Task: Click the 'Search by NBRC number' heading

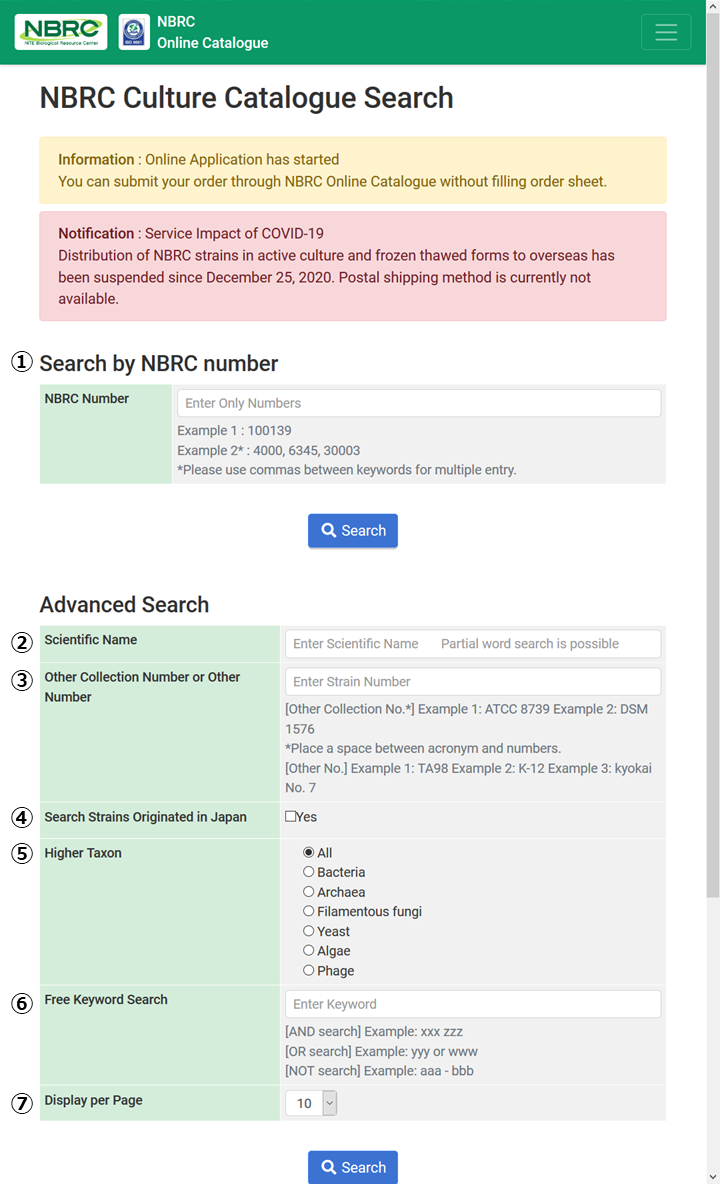Action: point(159,363)
